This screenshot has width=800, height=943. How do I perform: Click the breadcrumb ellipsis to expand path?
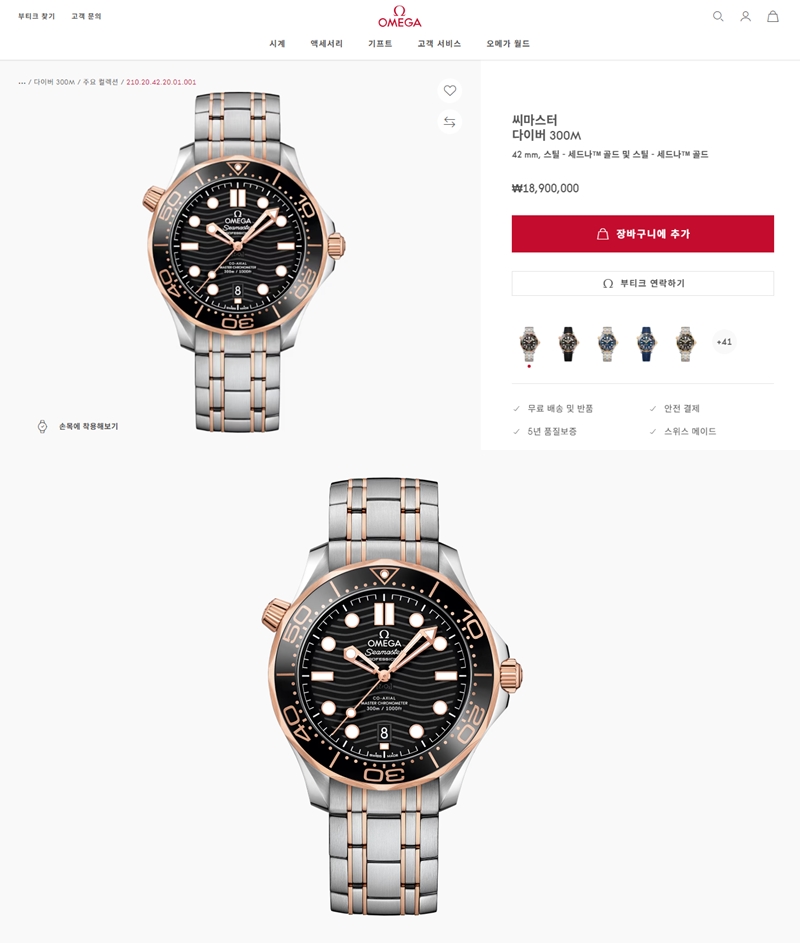[x=22, y=82]
